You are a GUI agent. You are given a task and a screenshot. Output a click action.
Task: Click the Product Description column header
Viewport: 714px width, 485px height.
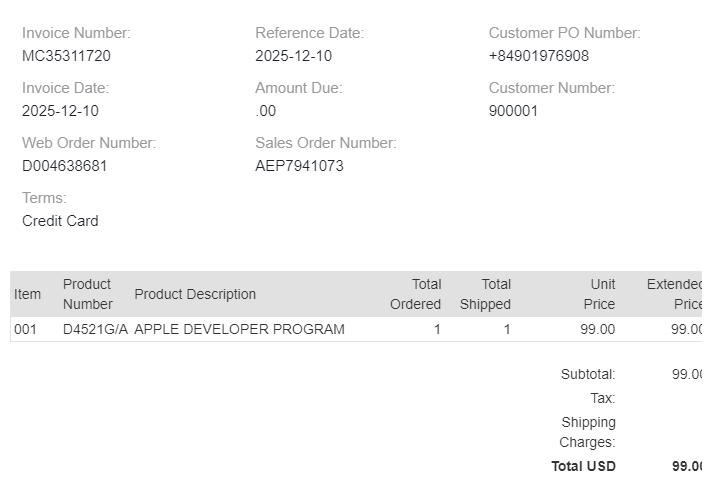pyautogui.click(x=195, y=294)
